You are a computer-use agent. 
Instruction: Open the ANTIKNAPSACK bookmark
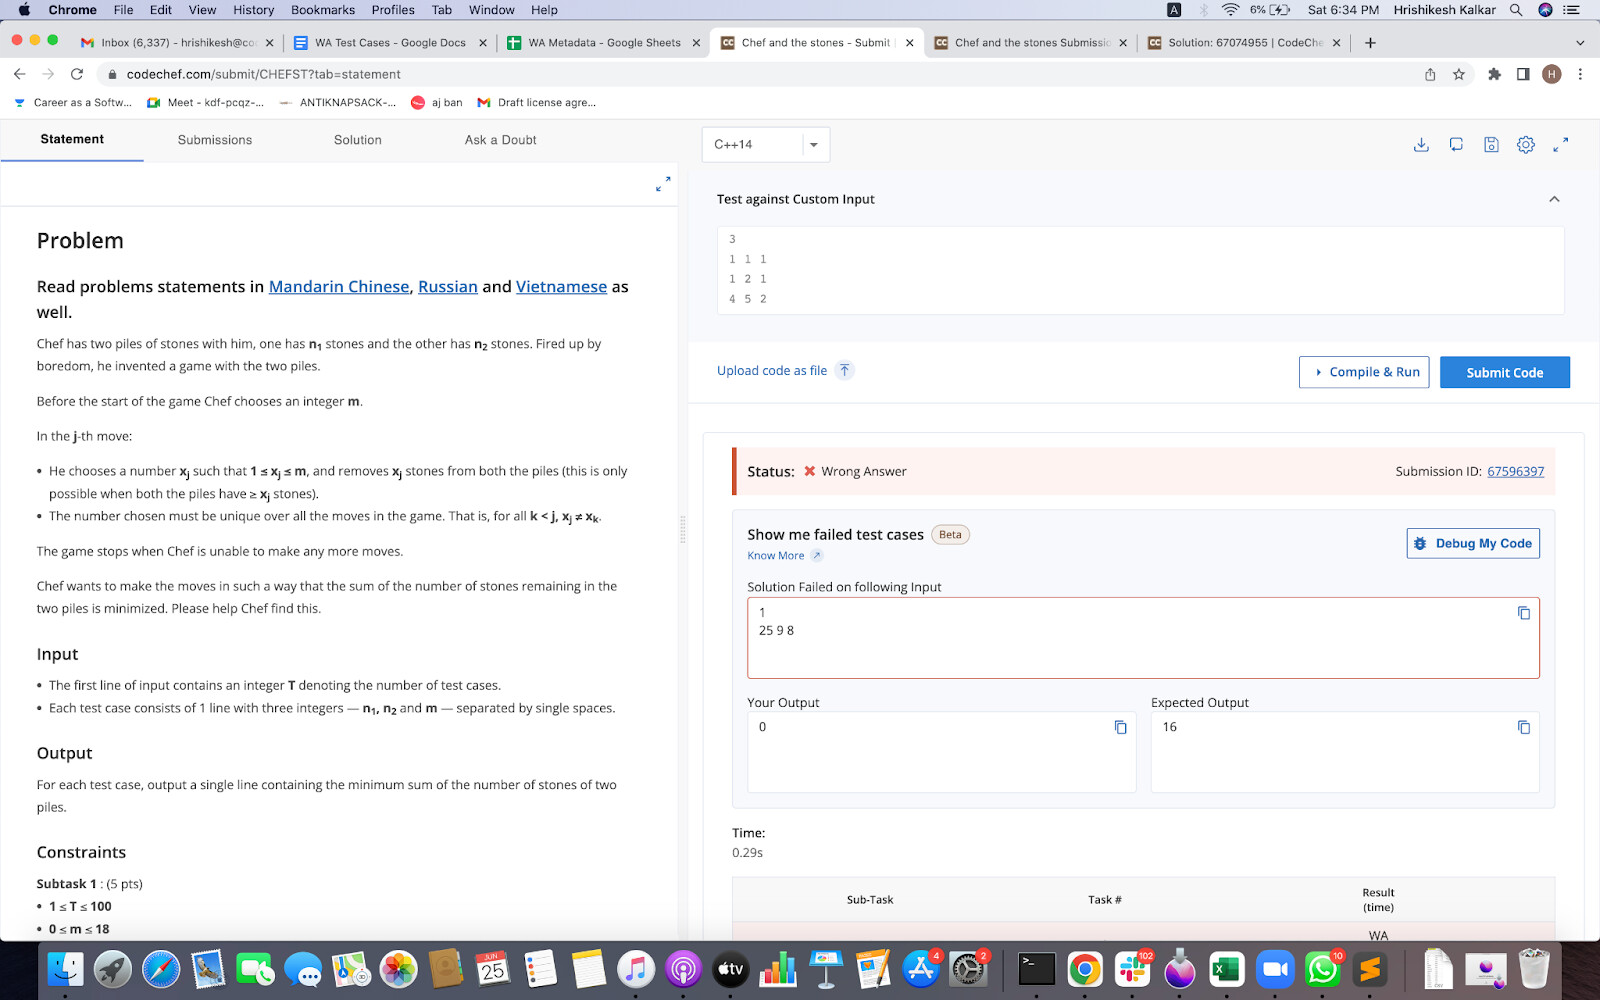point(338,102)
